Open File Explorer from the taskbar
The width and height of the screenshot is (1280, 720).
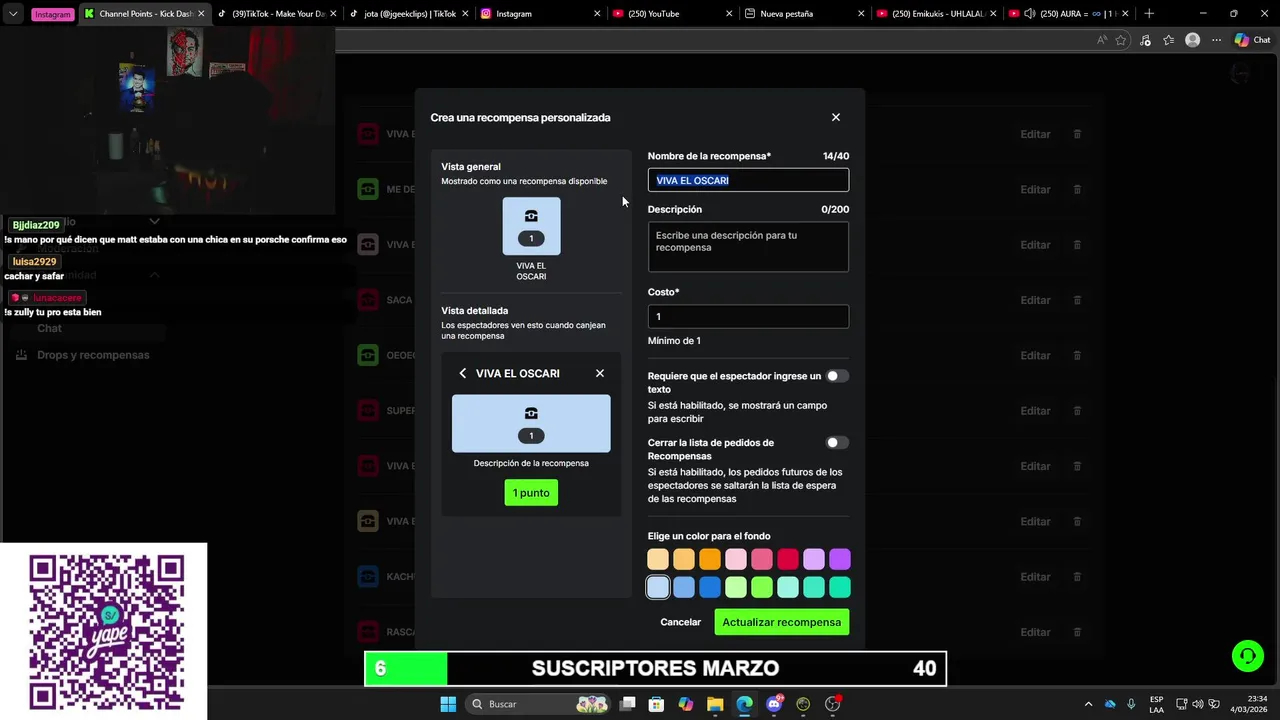coord(715,704)
